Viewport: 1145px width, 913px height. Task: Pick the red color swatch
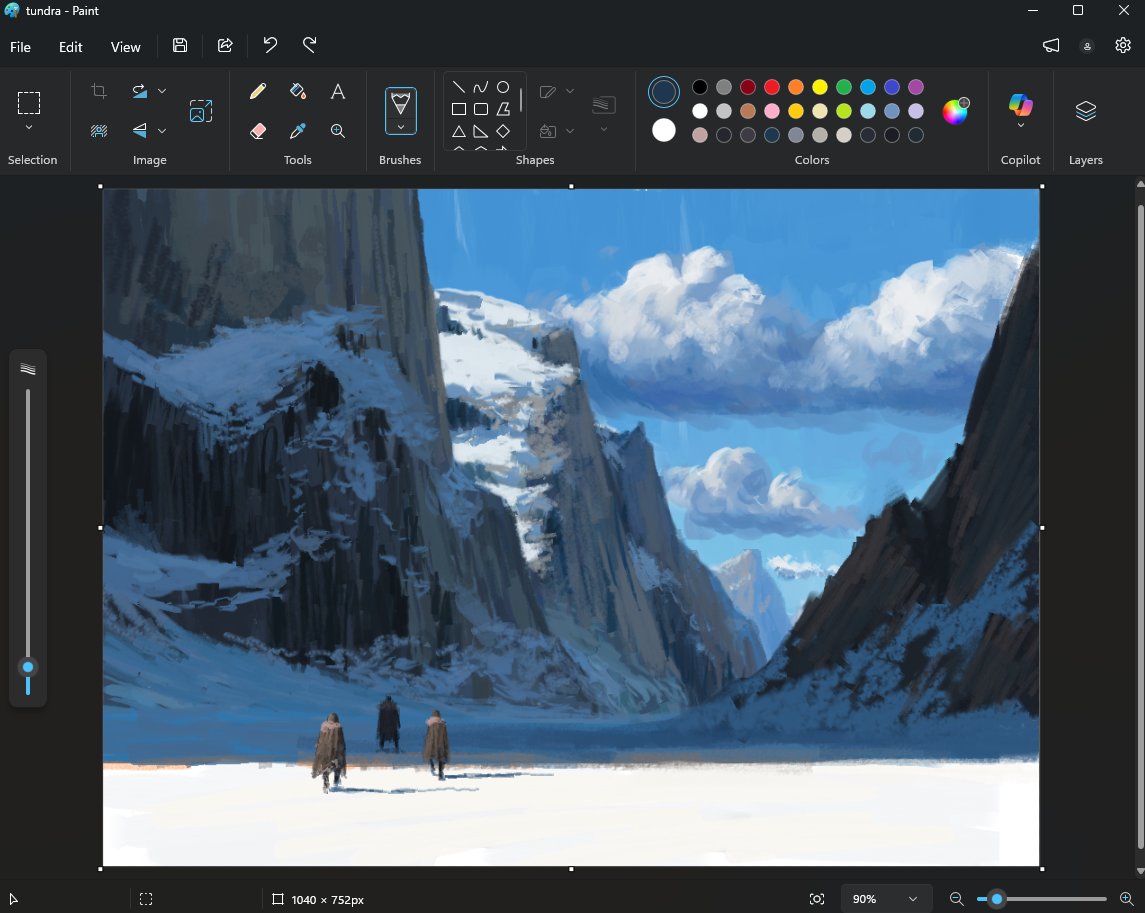pos(772,88)
